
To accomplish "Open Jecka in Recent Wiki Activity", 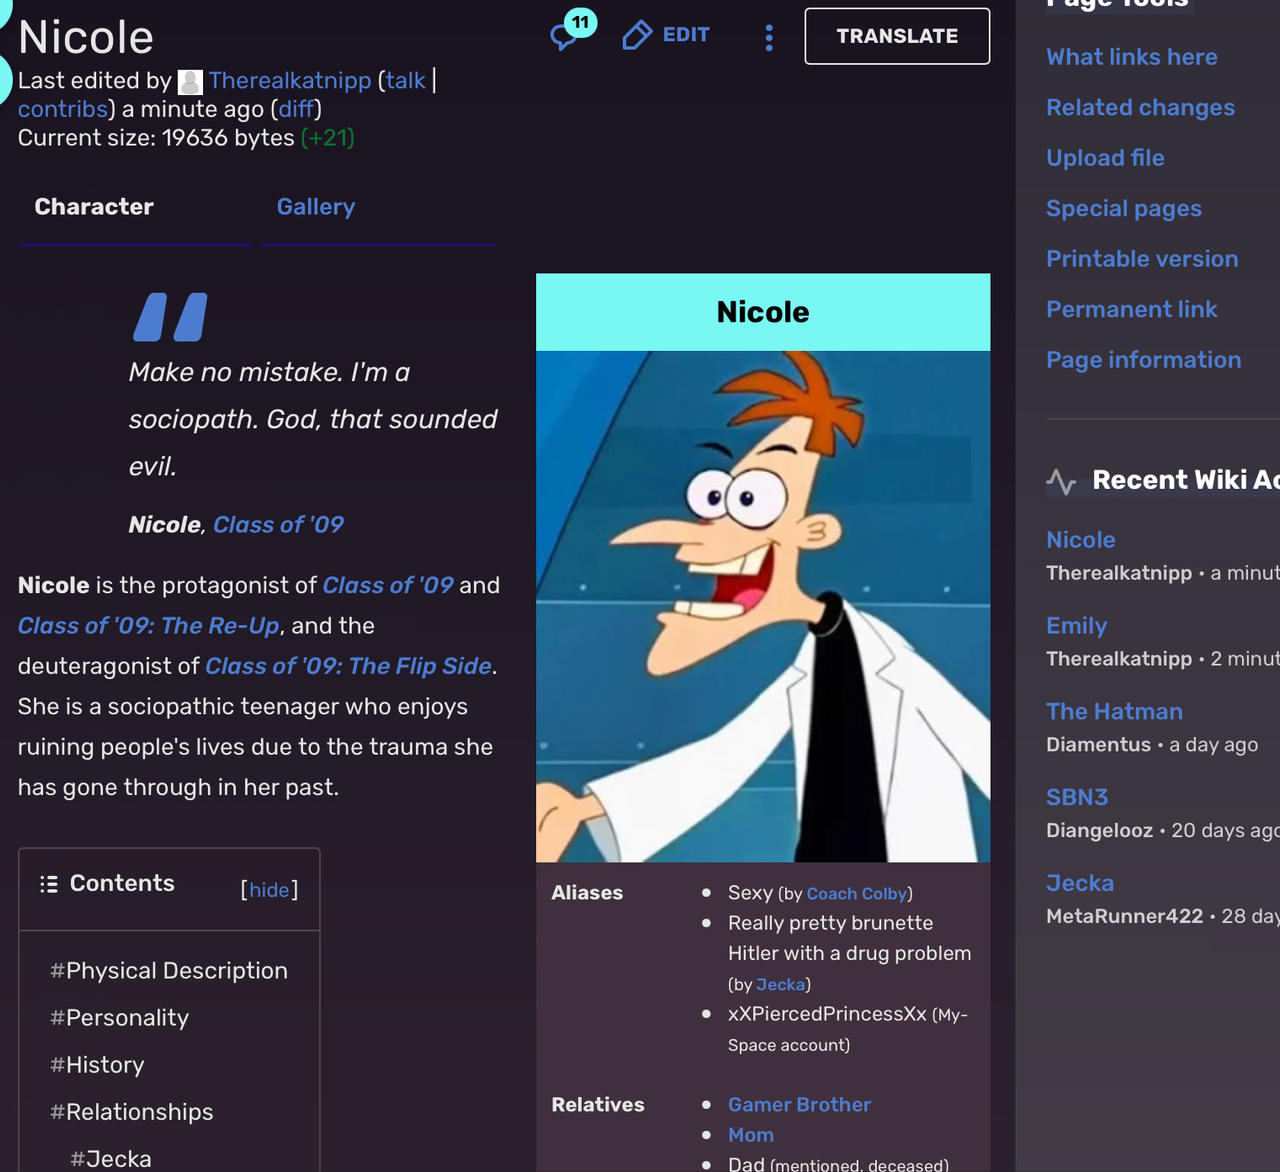I will click(1080, 884).
